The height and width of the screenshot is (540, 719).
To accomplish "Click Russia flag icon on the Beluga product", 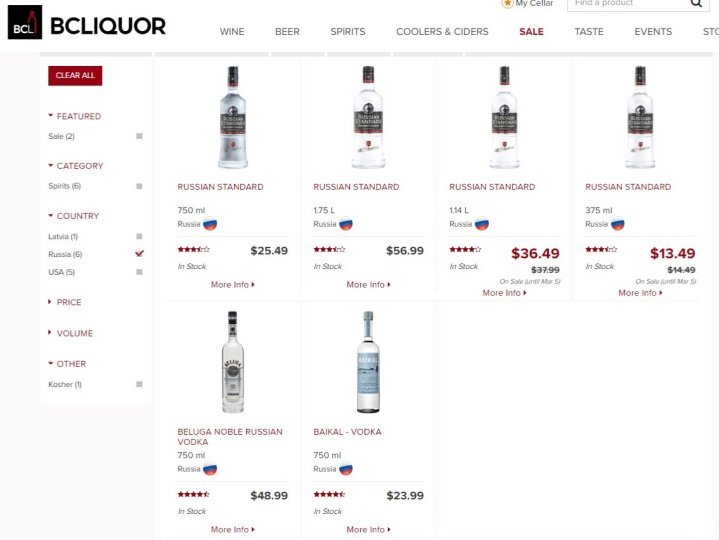I will 210,469.
